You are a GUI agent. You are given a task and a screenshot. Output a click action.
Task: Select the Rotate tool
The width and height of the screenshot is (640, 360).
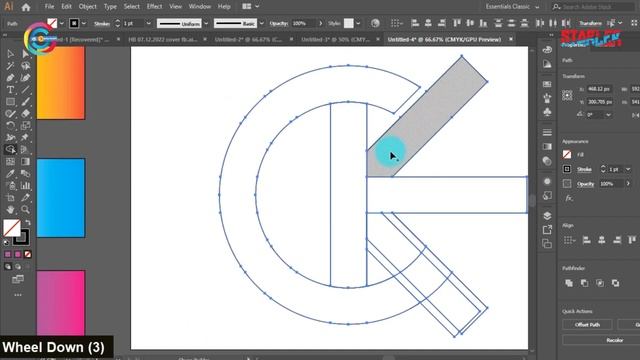(10, 126)
